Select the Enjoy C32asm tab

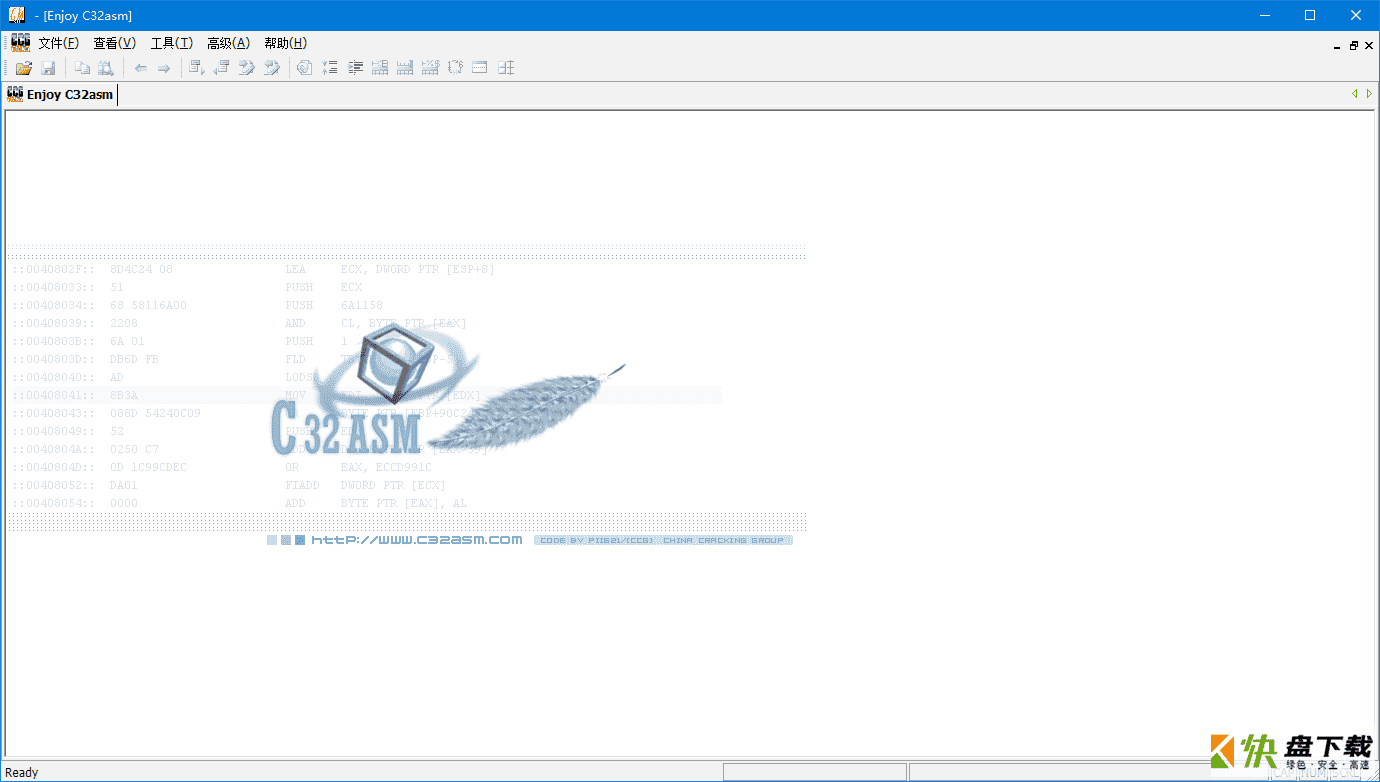(60, 95)
